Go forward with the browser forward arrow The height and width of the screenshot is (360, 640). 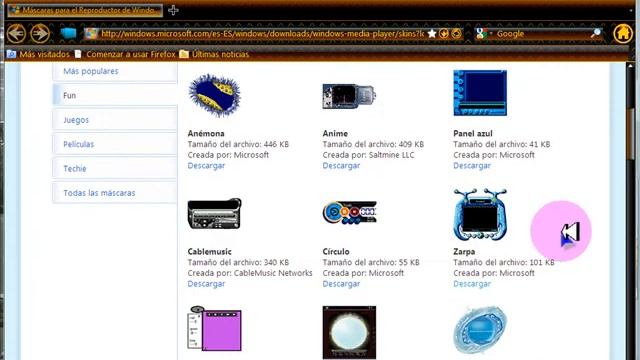click(x=40, y=33)
